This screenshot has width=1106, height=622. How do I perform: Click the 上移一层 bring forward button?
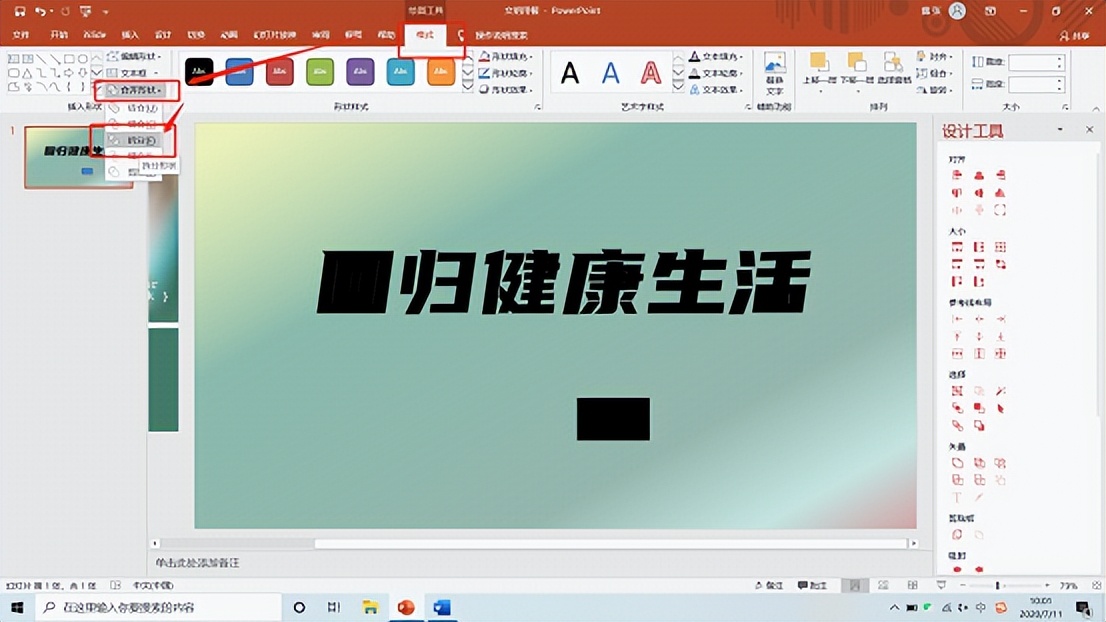pos(819,72)
